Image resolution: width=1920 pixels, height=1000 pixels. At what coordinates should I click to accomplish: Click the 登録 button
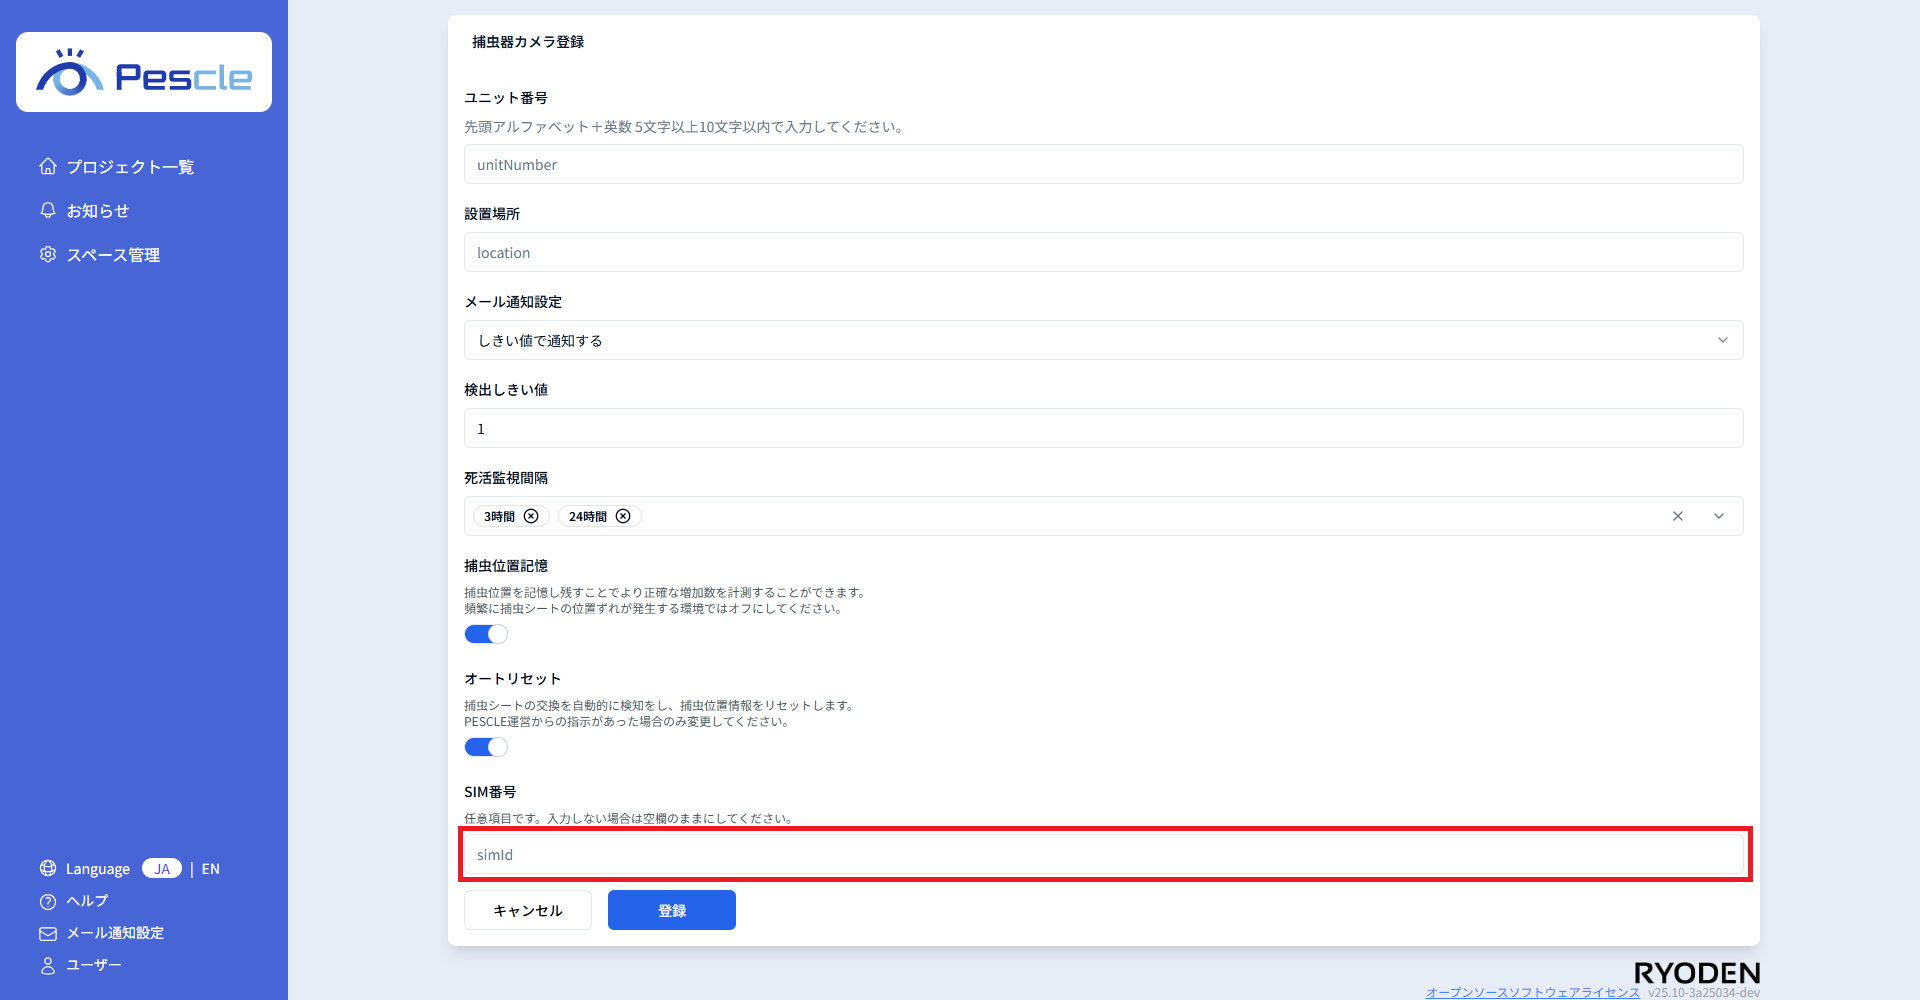point(672,910)
